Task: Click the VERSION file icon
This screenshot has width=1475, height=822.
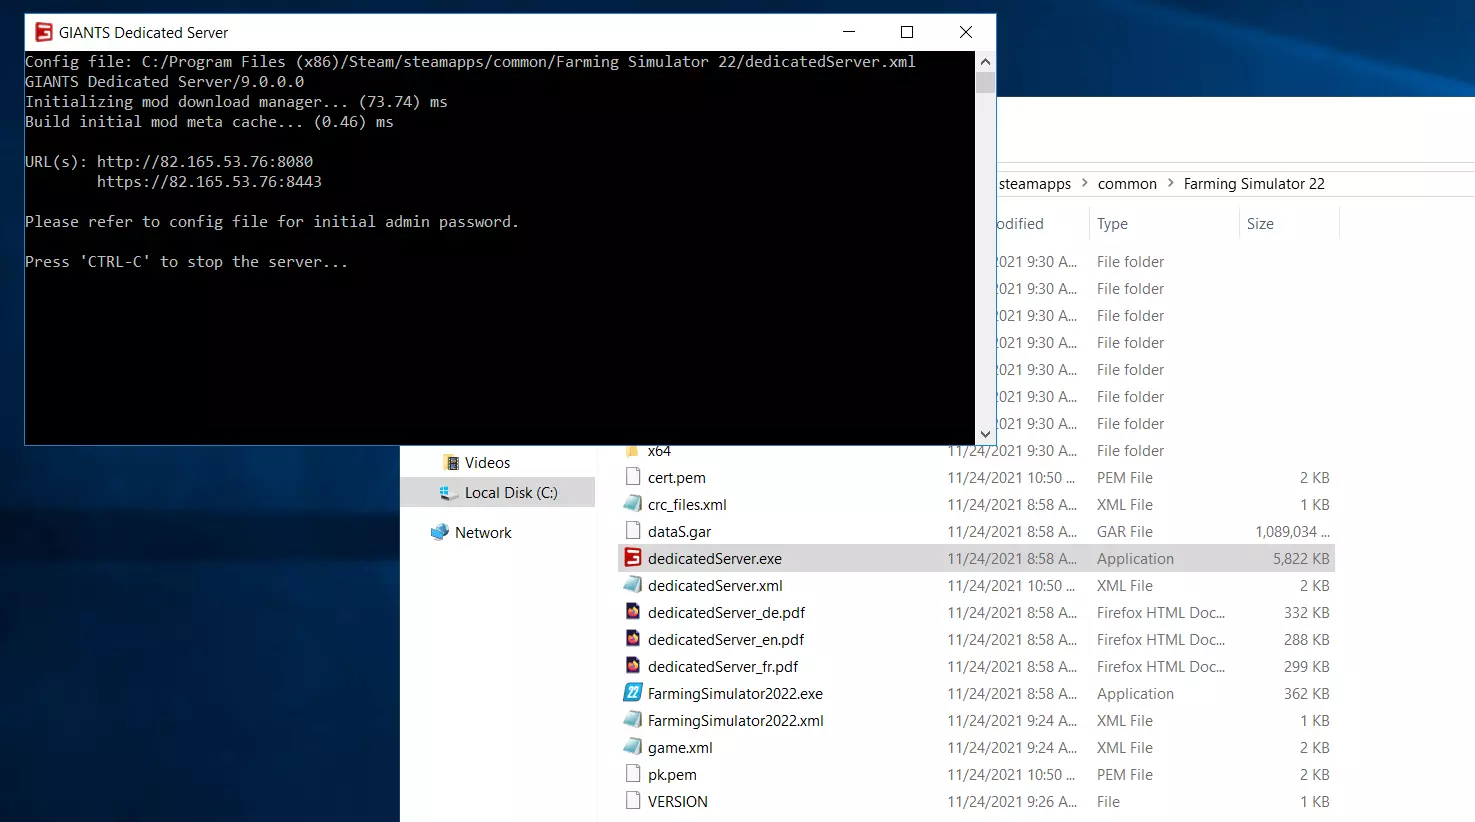Action: coord(632,801)
